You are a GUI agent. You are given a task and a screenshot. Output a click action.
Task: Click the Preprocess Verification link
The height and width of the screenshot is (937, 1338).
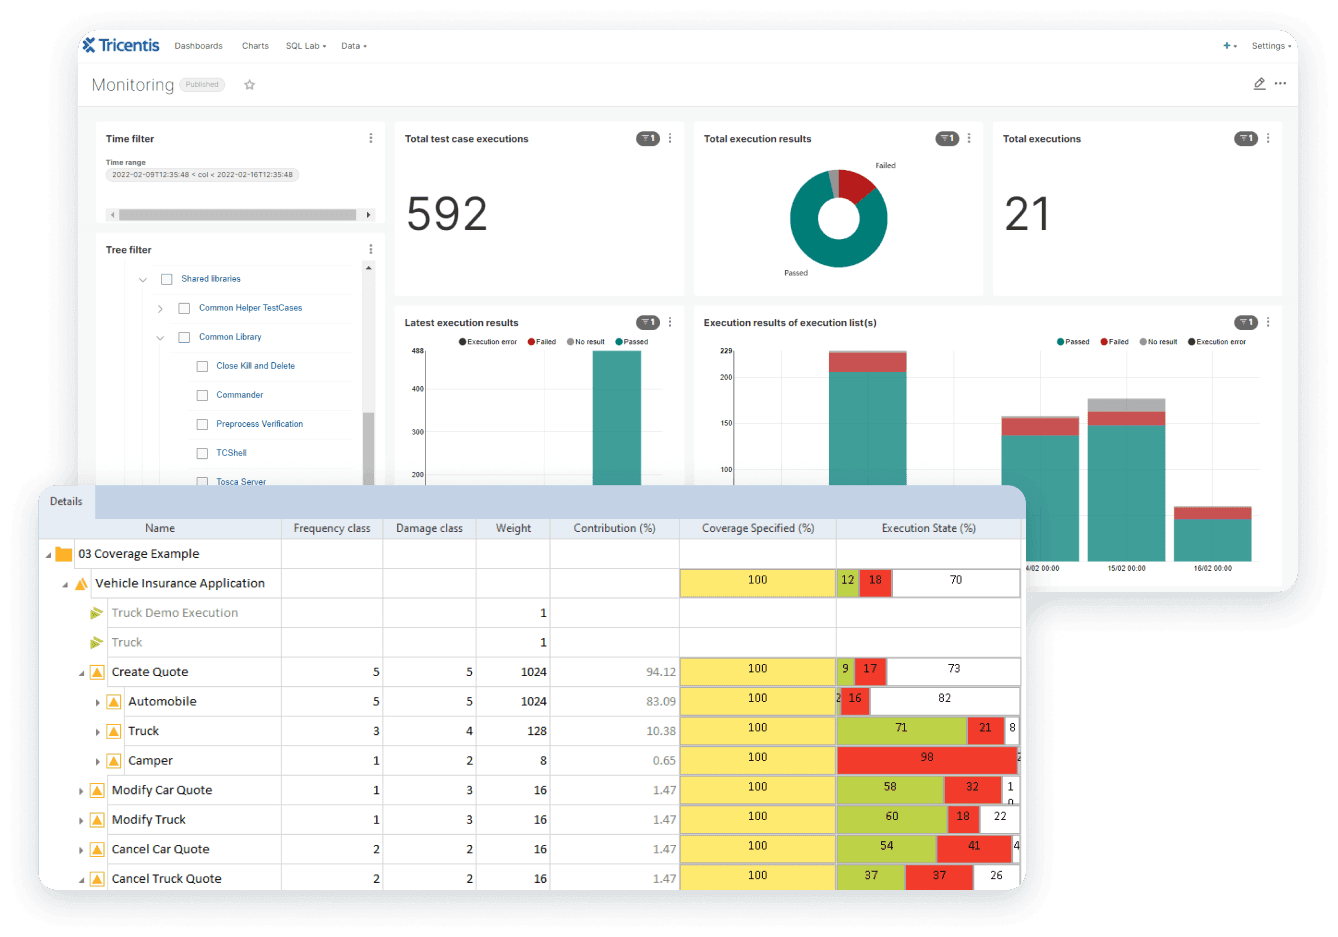click(x=259, y=424)
